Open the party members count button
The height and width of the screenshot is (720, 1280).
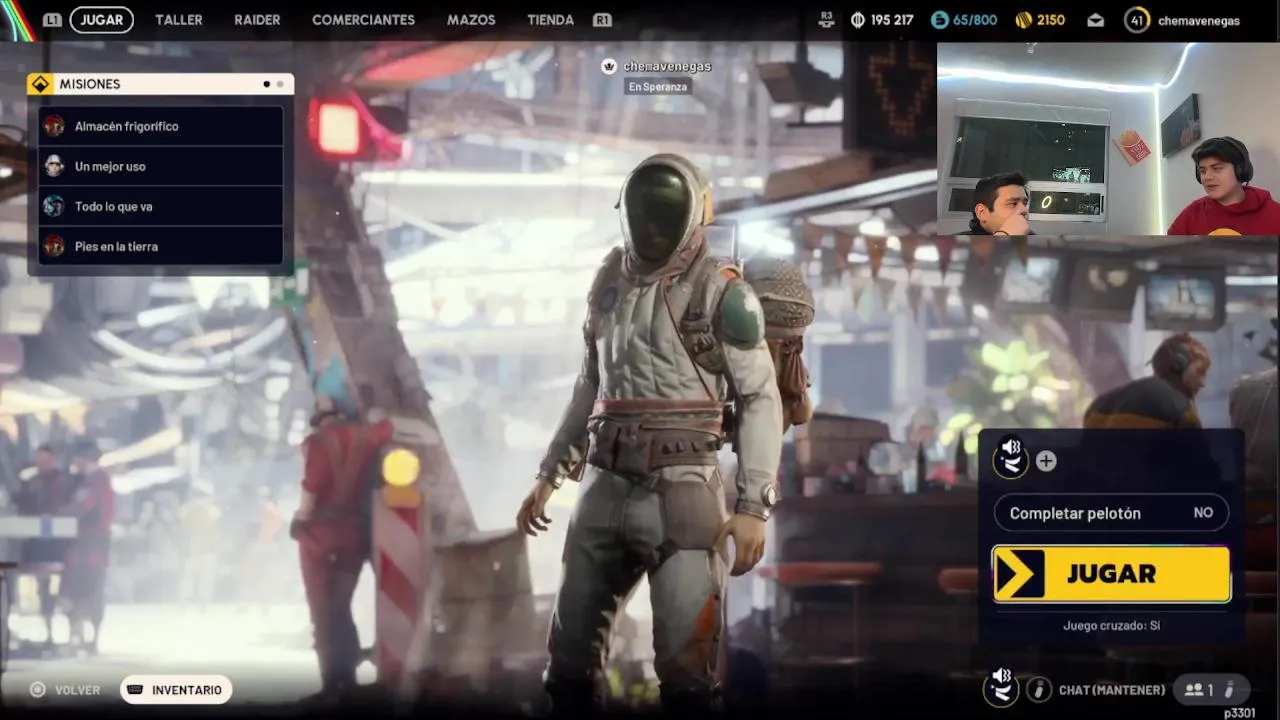coord(1211,690)
